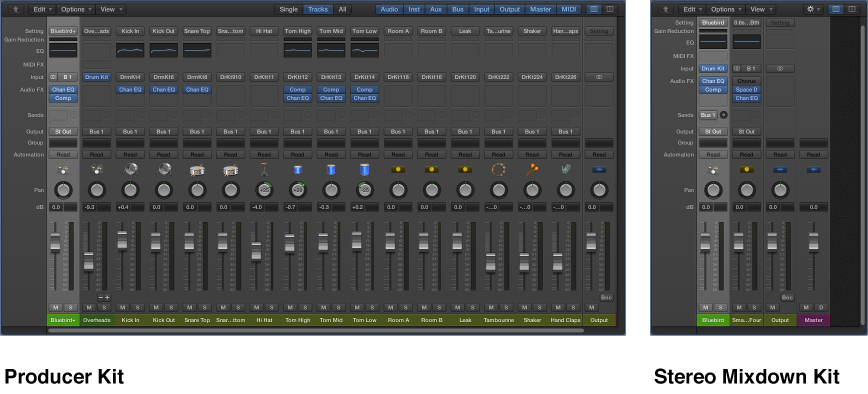
Task: Click the Bluebird+ drum kit icon in Producer Kit
Action: (x=63, y=170)
